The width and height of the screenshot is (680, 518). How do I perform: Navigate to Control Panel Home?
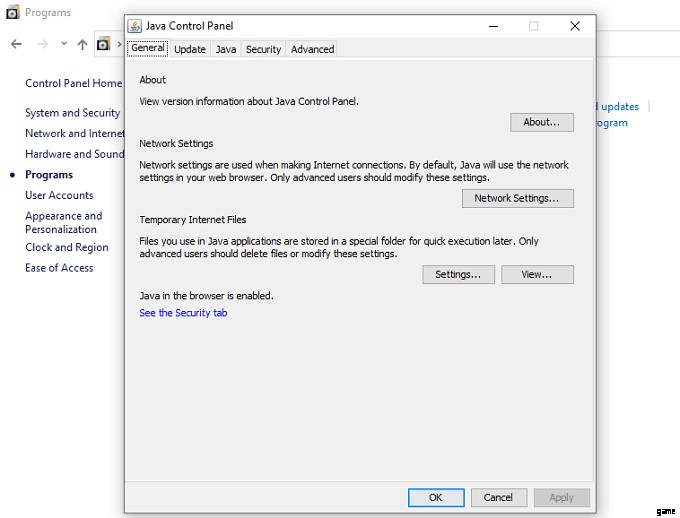click(x=73, y=84)
